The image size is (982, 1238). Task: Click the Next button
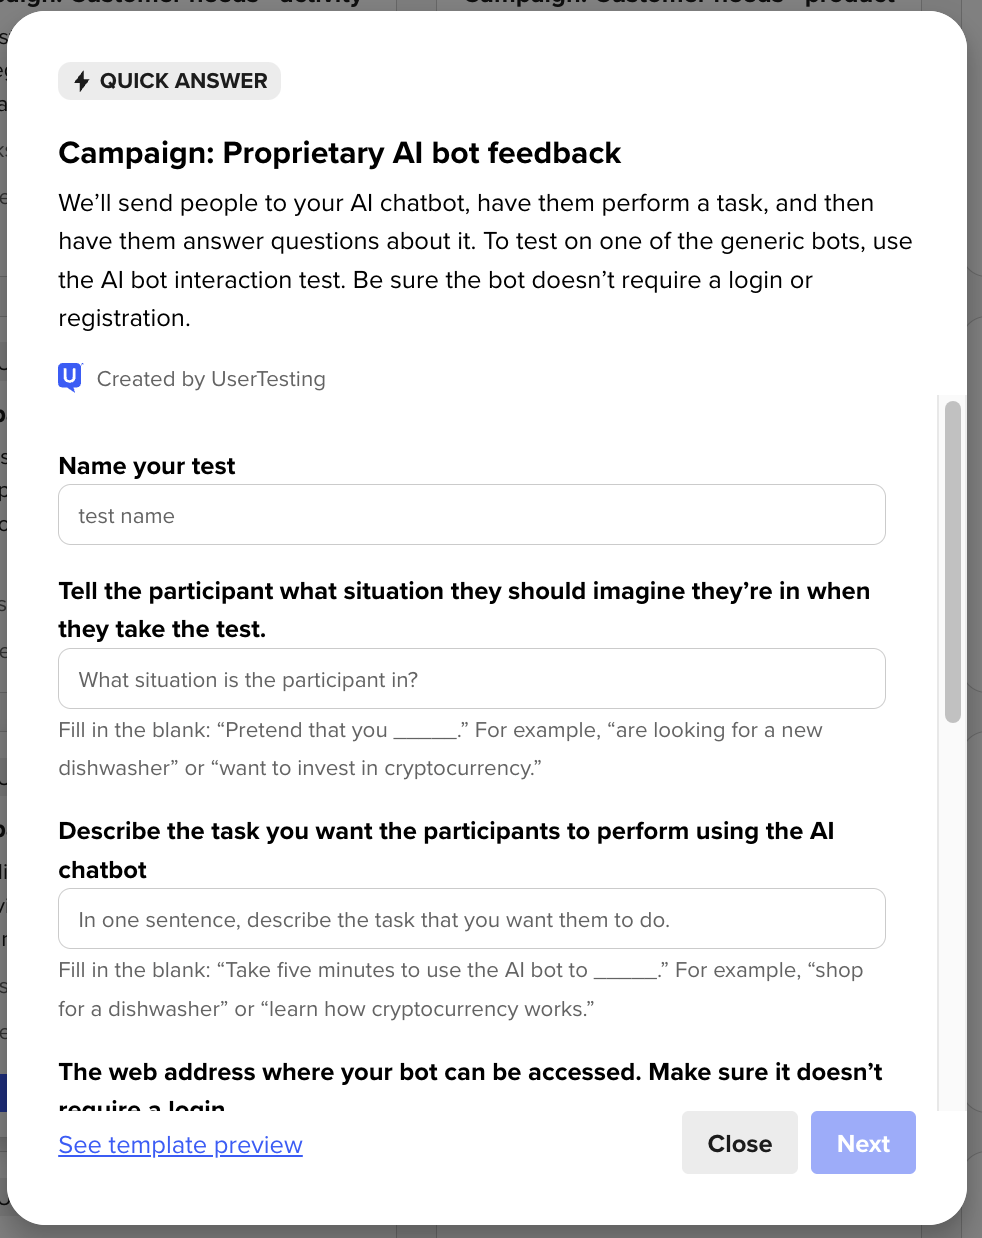click(x=863, y=1143)
